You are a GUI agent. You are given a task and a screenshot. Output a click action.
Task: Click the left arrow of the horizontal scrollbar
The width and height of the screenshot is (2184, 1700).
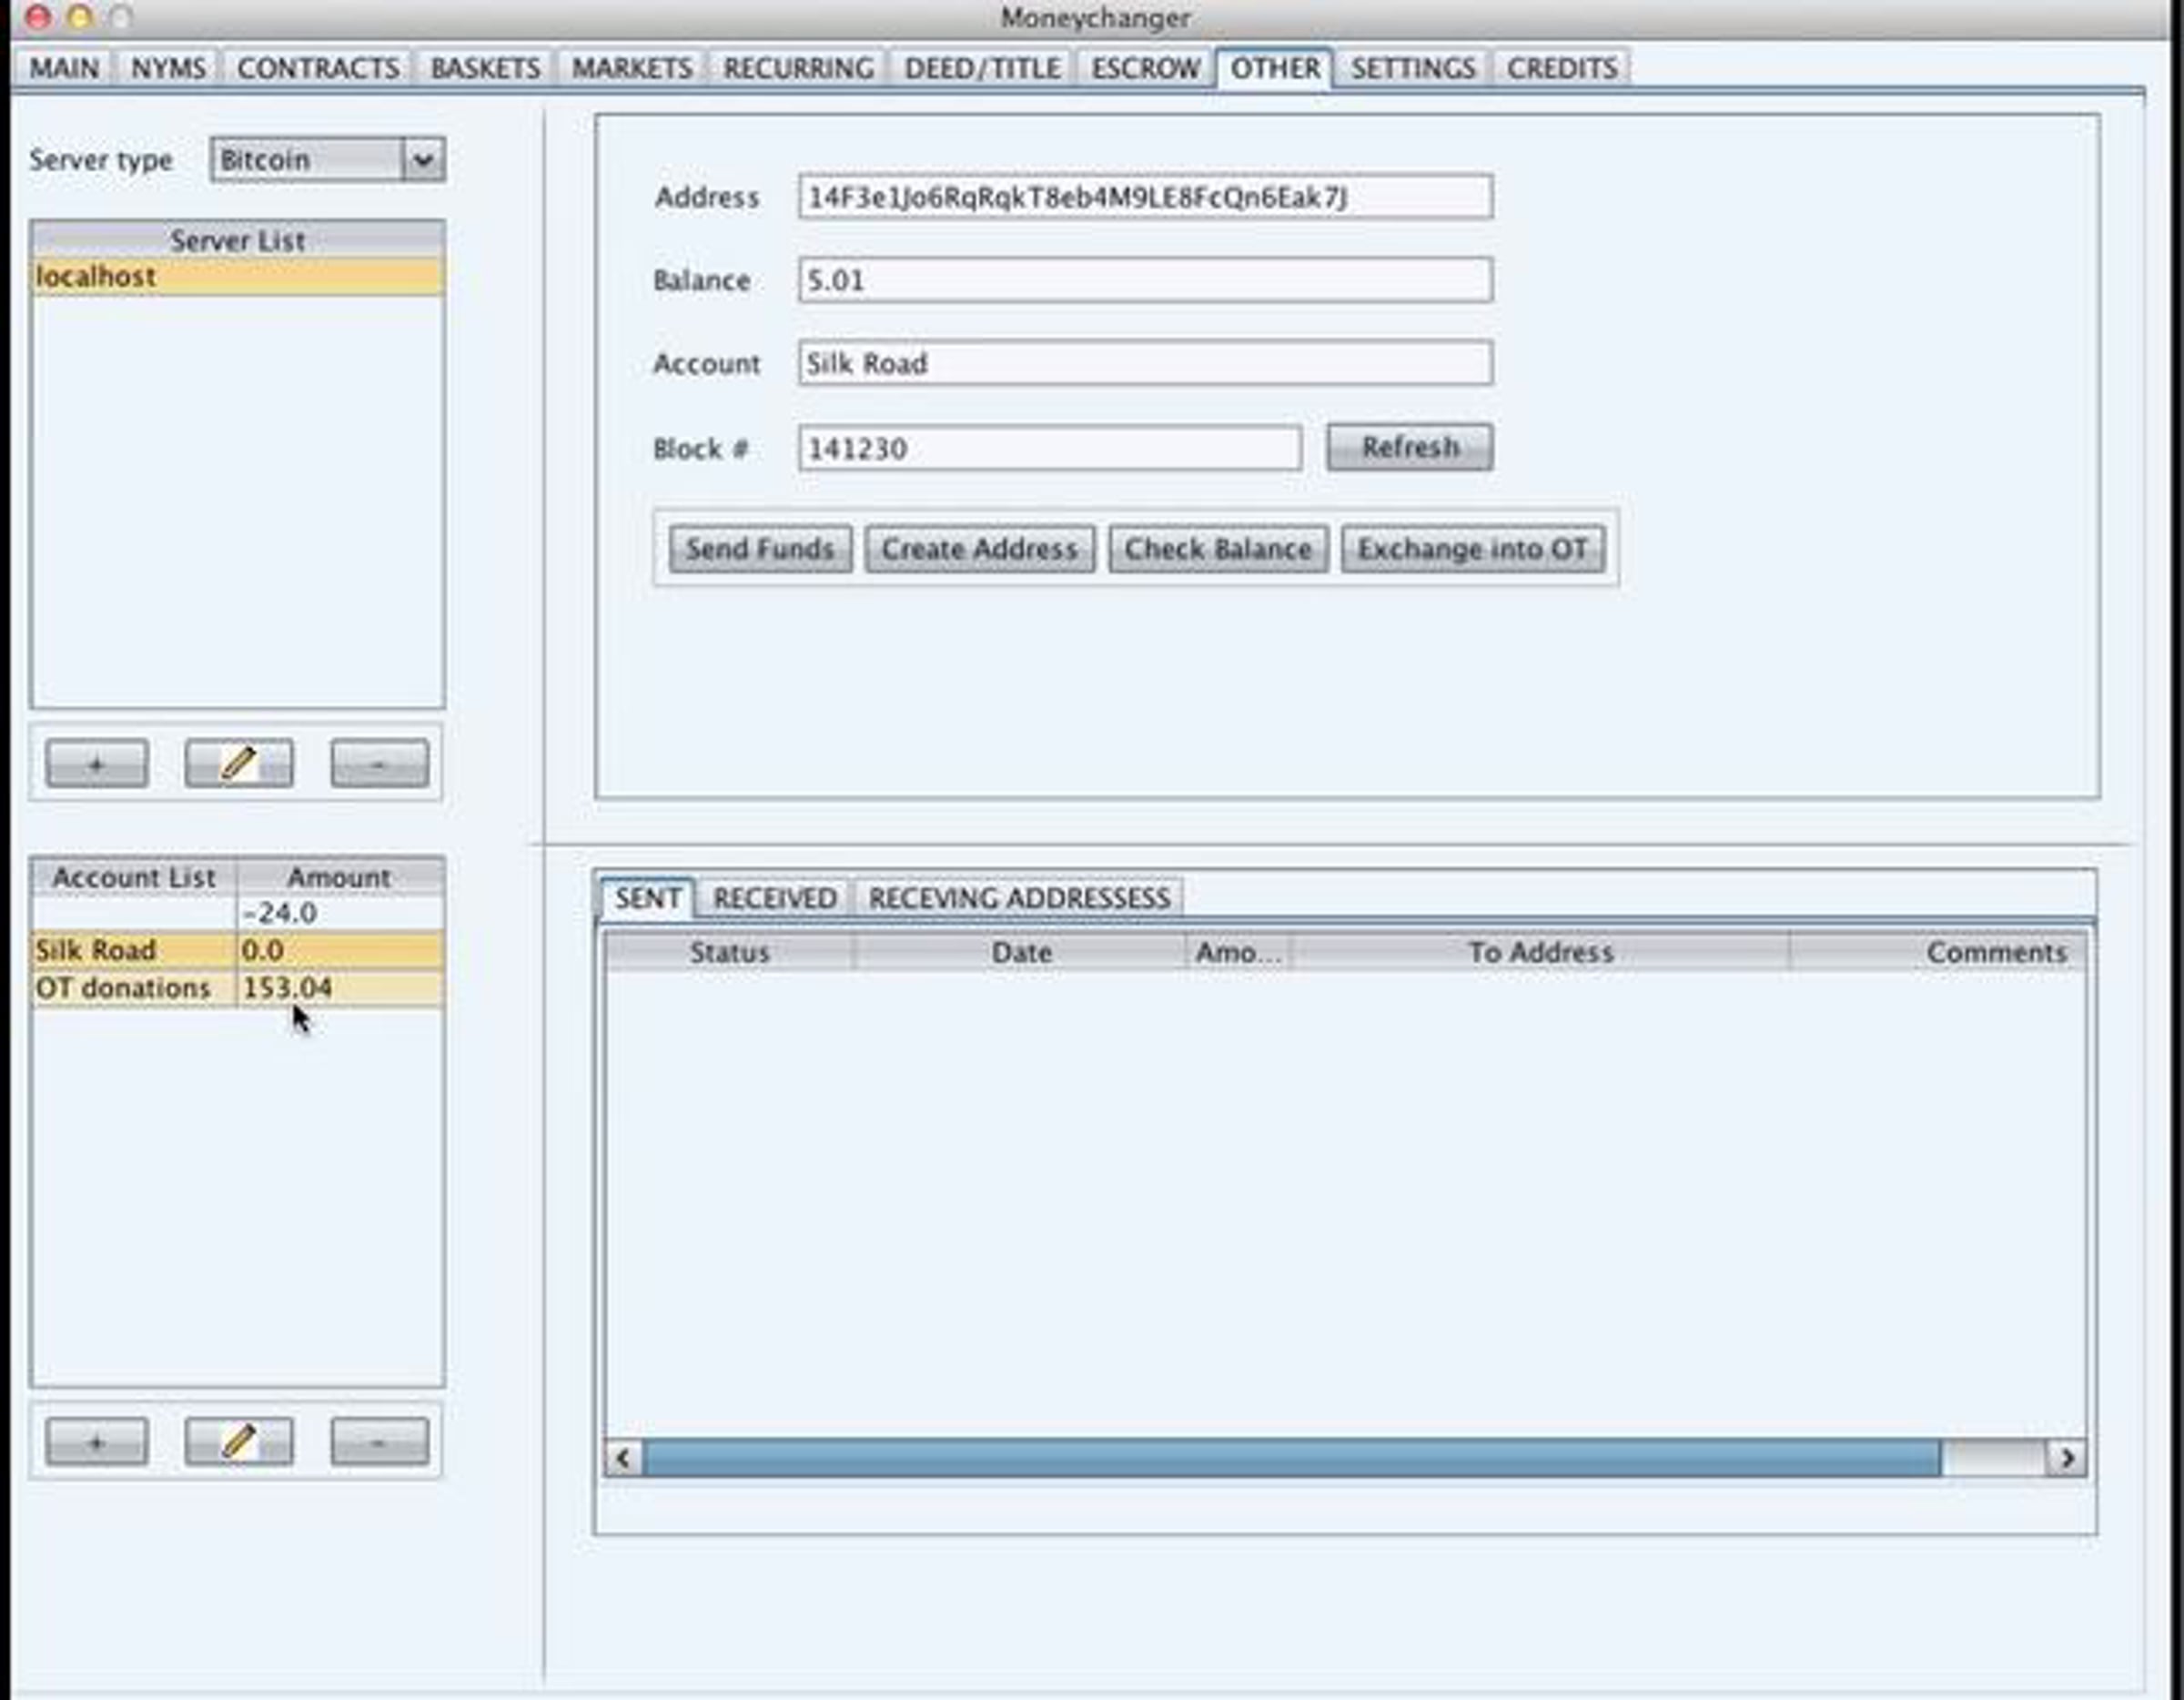click(624, 1457)
